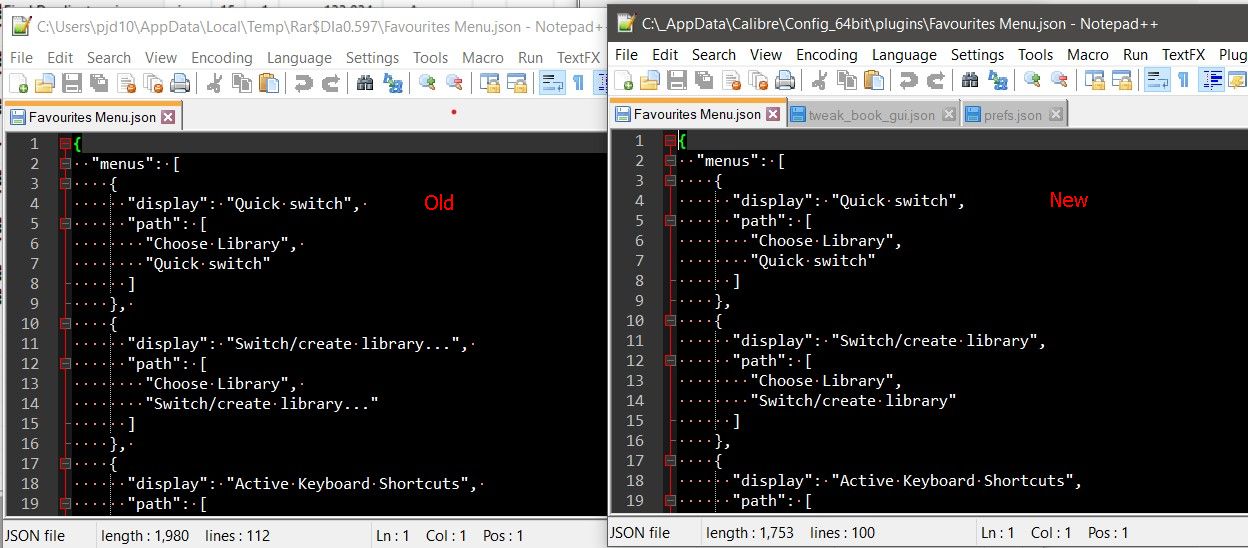Toggle Word wrap in New window toolbar
This screenshot has height=548, width=1248.
pos(1157,80)
